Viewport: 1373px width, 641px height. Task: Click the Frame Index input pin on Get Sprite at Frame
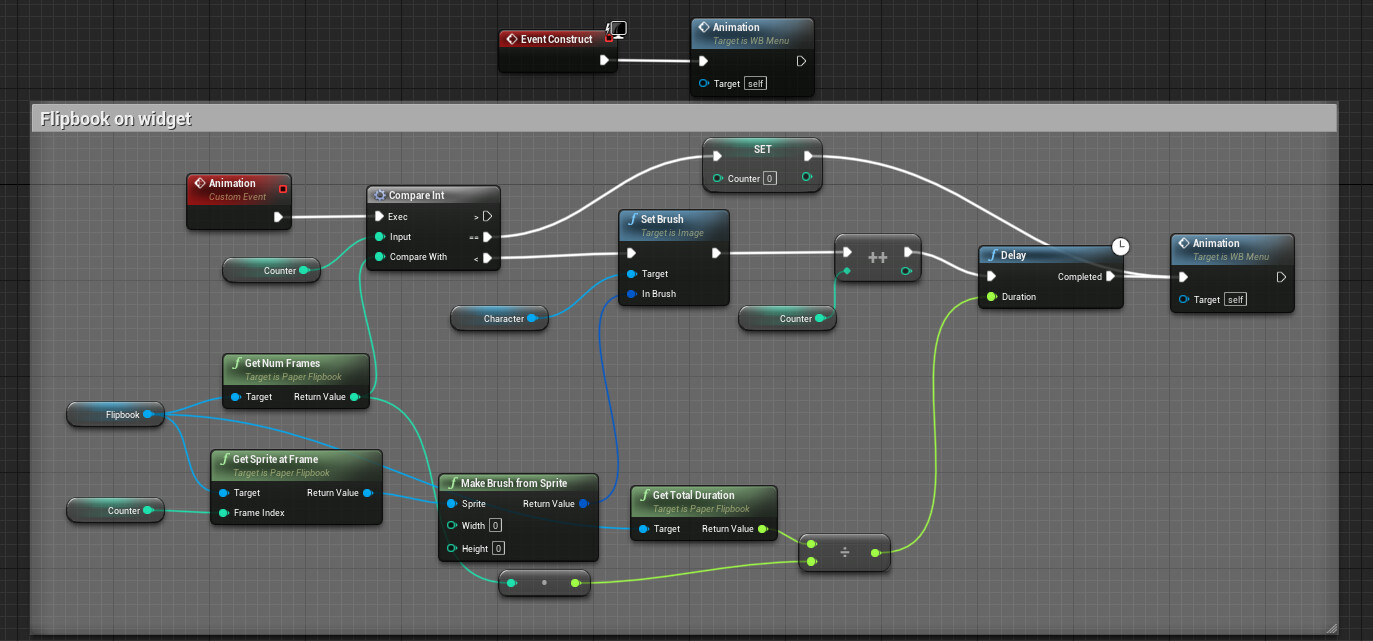(x=223, y=513)
